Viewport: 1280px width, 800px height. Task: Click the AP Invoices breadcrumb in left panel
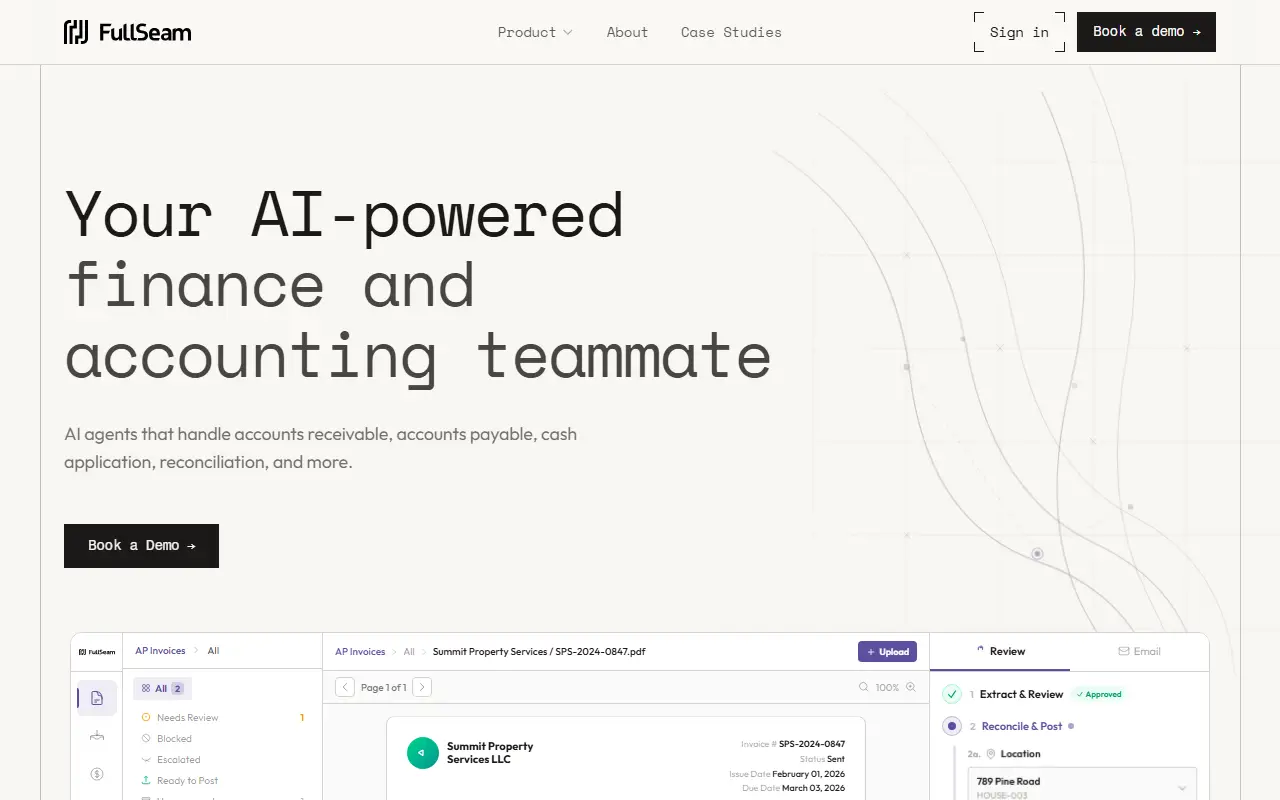(x=160, y=650)
